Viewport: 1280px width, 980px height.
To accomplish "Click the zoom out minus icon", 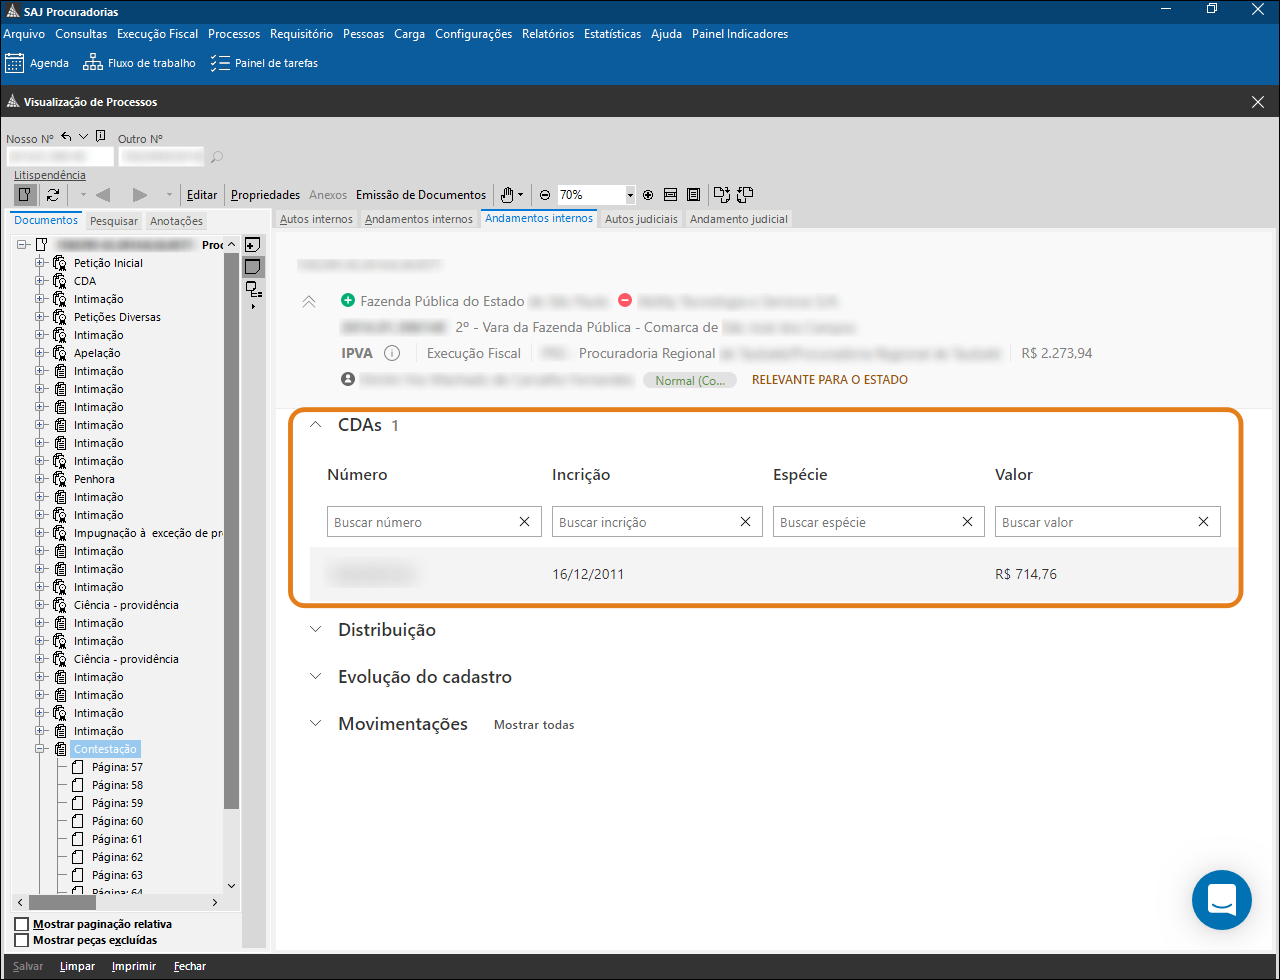I will pyautogui.click(x=545, y=195).
